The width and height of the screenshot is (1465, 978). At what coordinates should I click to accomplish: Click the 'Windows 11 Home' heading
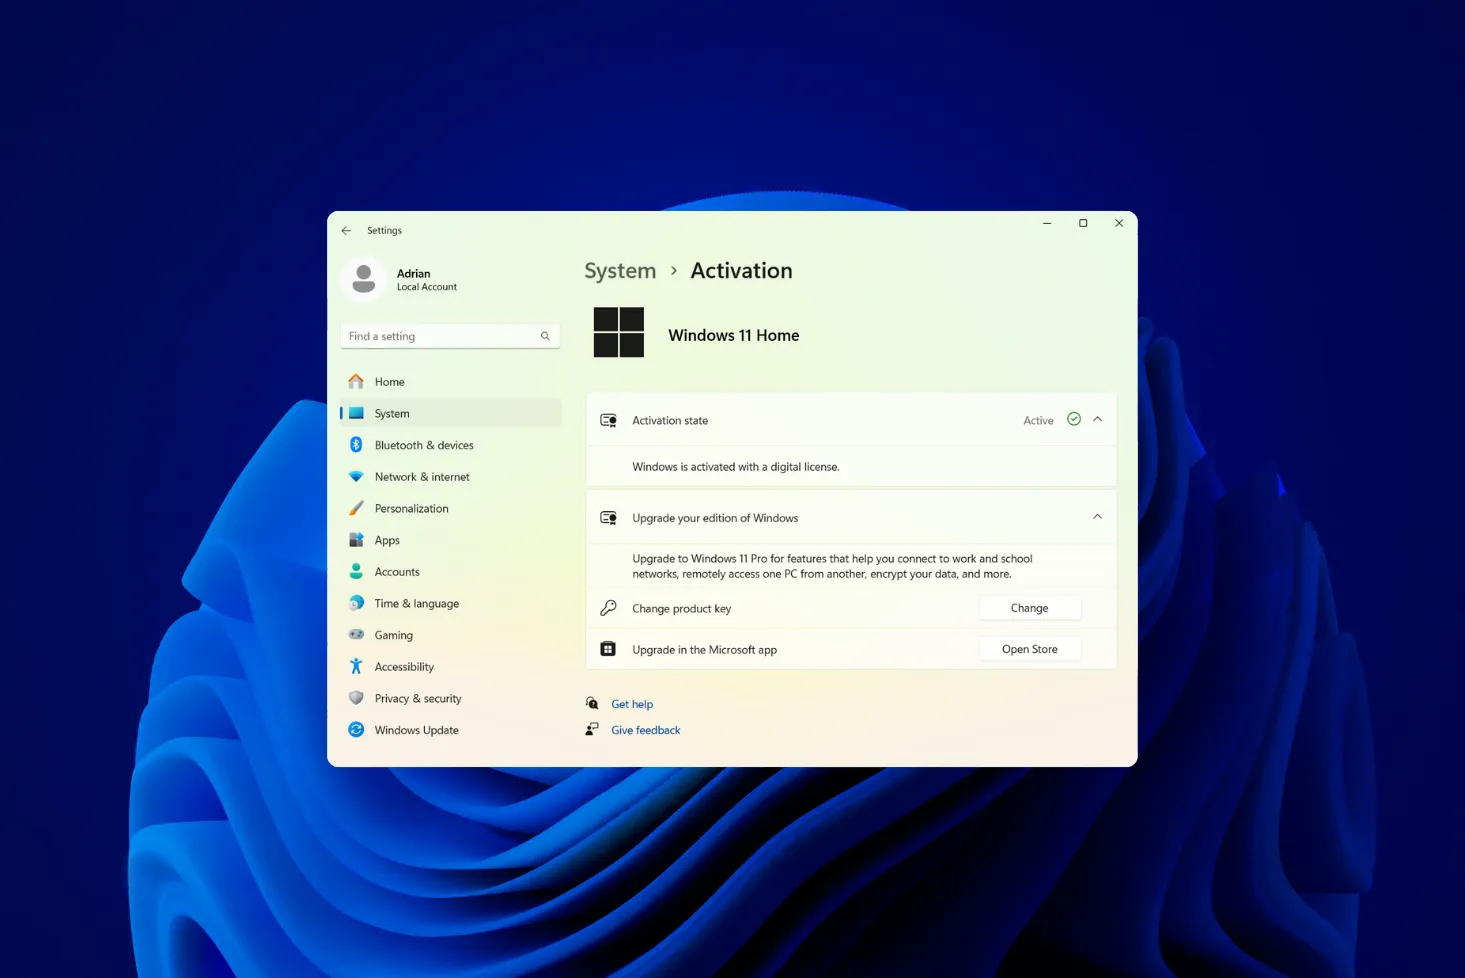(734, 335)
